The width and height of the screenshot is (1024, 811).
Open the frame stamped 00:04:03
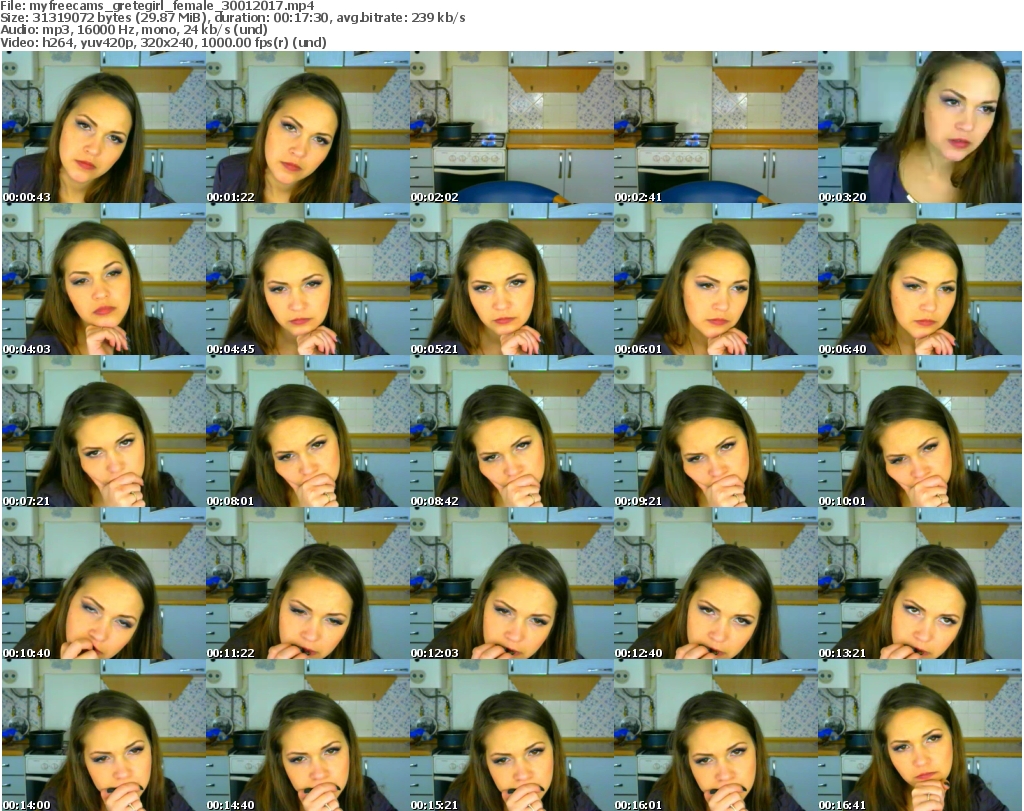[104, 279]
